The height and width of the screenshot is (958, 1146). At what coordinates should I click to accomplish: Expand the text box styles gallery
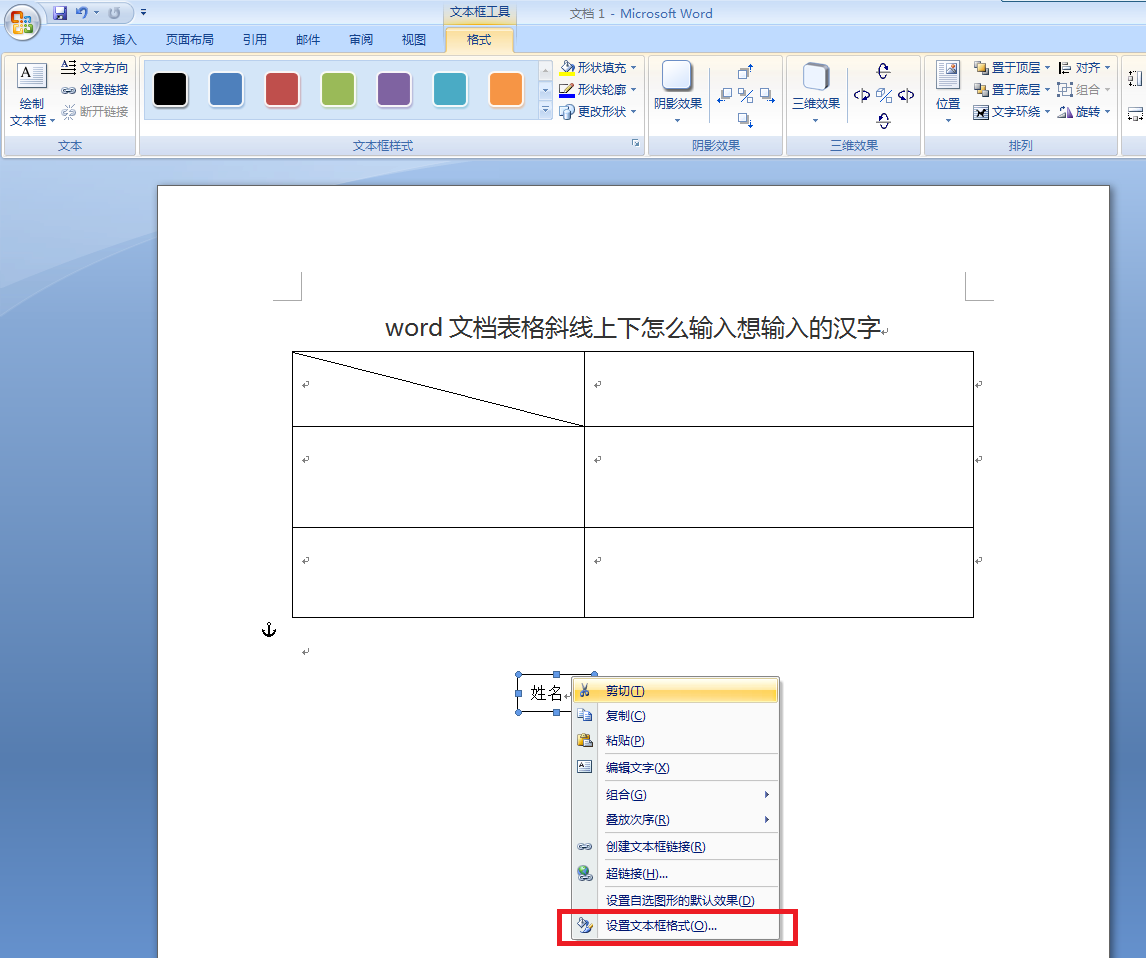(545, 110)
